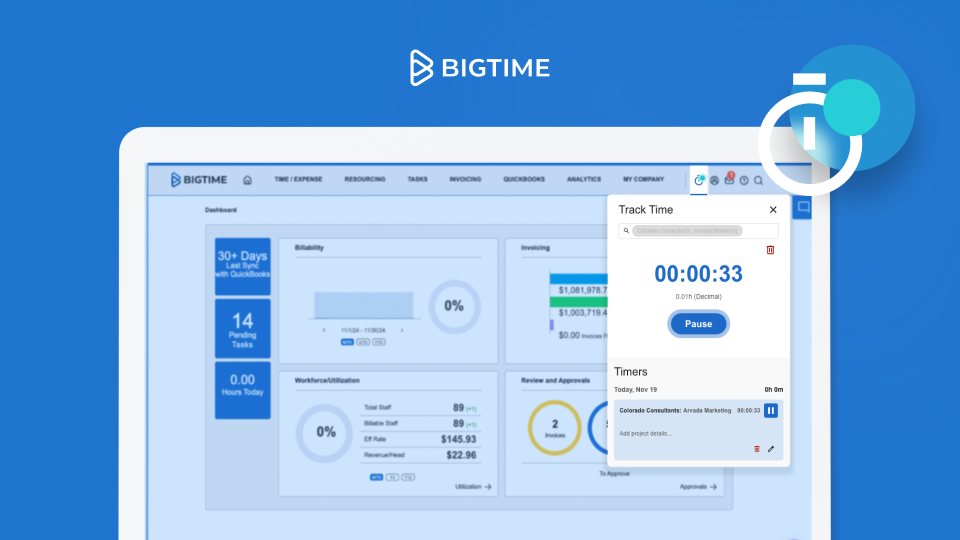Delete the Colorado Consultants timer entry

pos(757,449)
